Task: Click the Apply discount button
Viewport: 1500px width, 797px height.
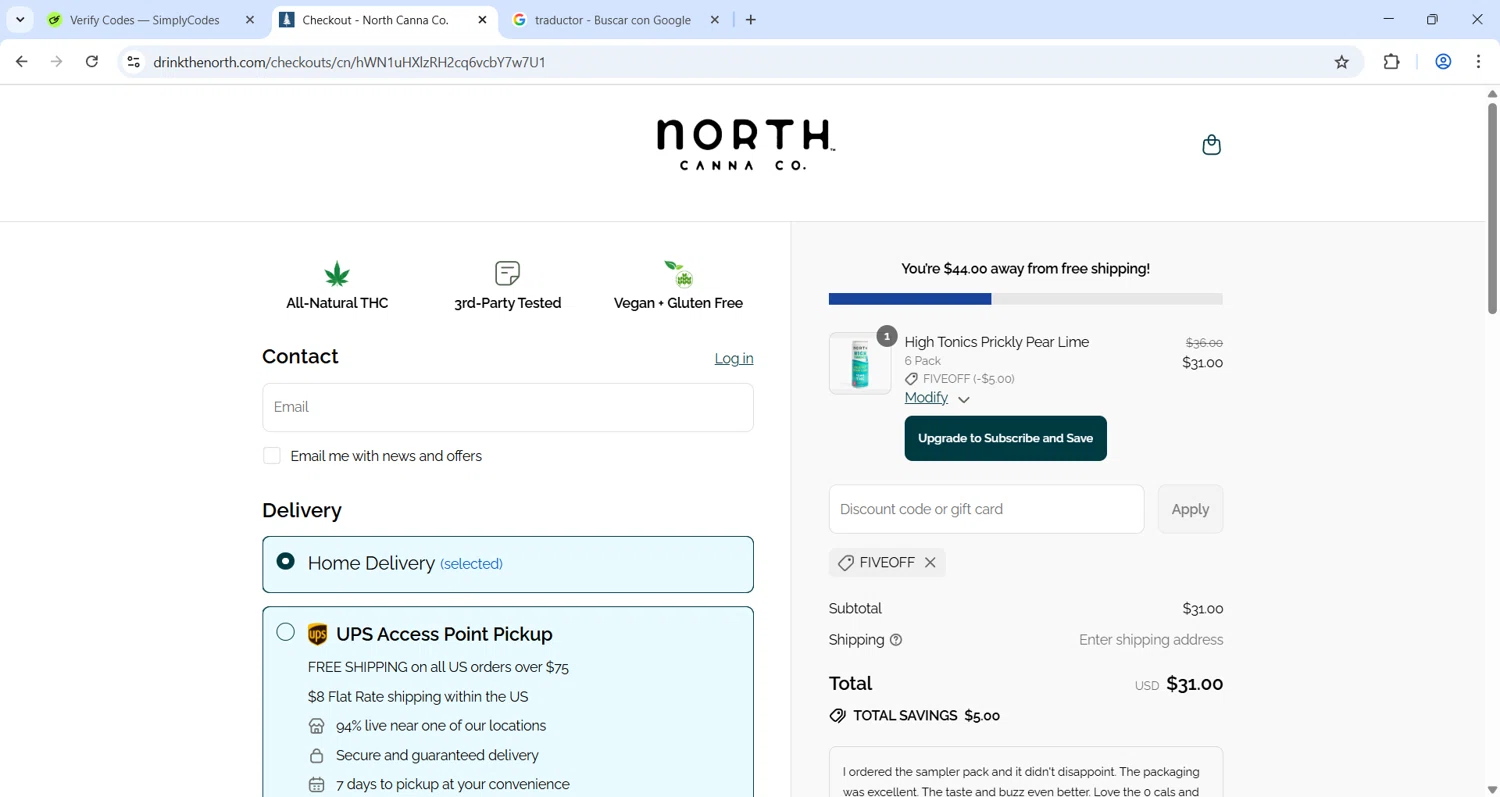Action: 1190,509
